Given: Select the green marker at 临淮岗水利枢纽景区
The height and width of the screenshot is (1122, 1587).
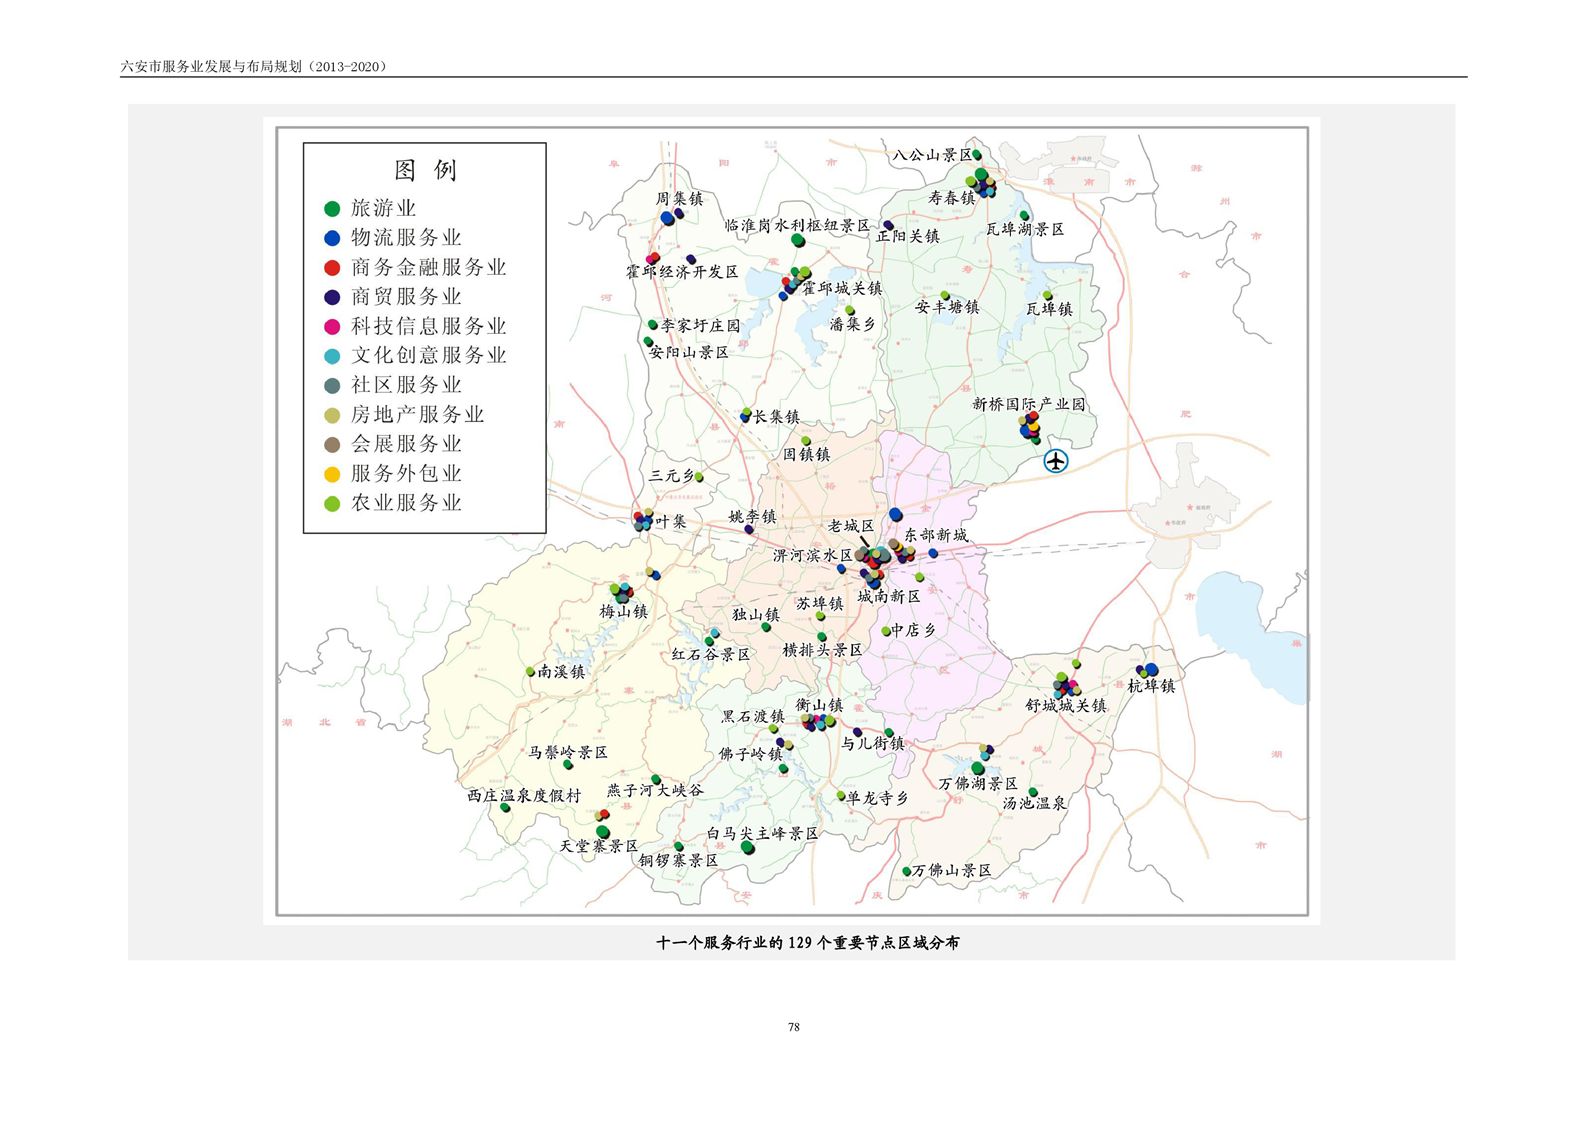Looking at the screenshot, I should 798,240.
